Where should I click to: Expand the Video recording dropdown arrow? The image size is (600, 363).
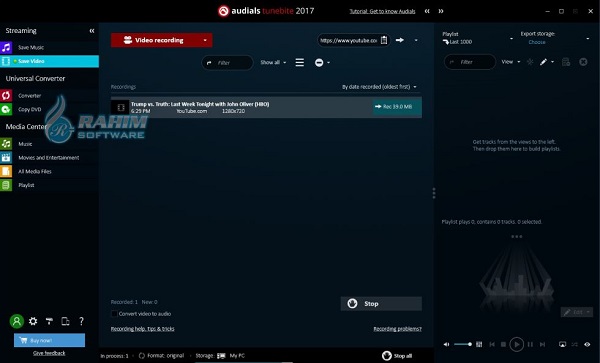pos(205,40)
